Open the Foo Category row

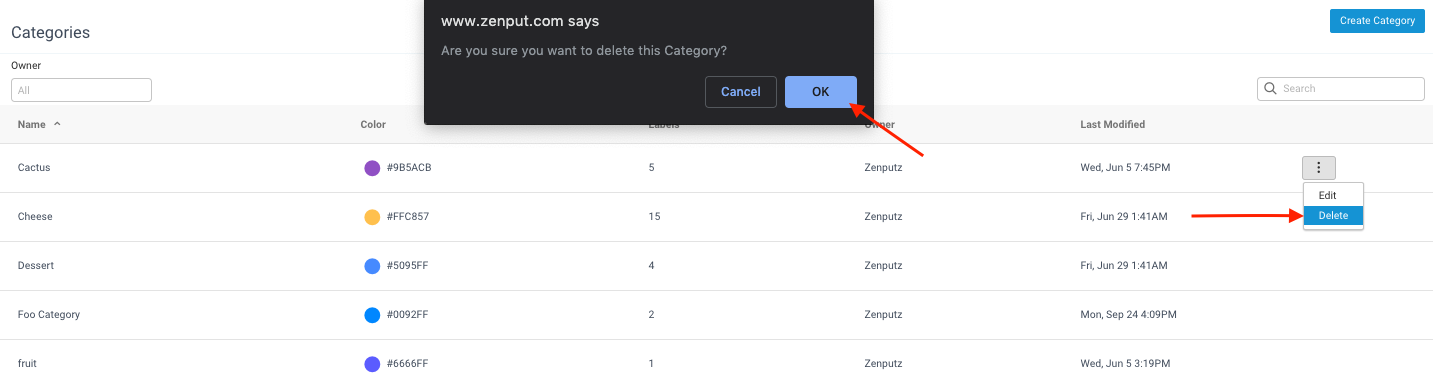click(x=716, y=315)
